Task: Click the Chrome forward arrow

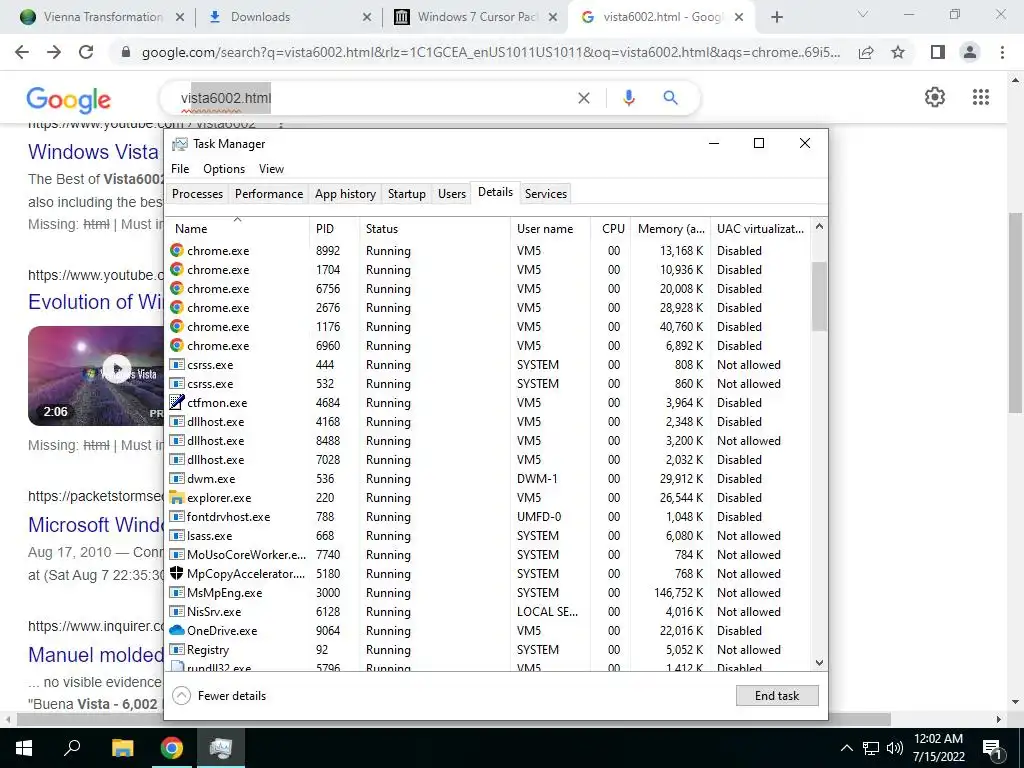Action: pos(54,52)
